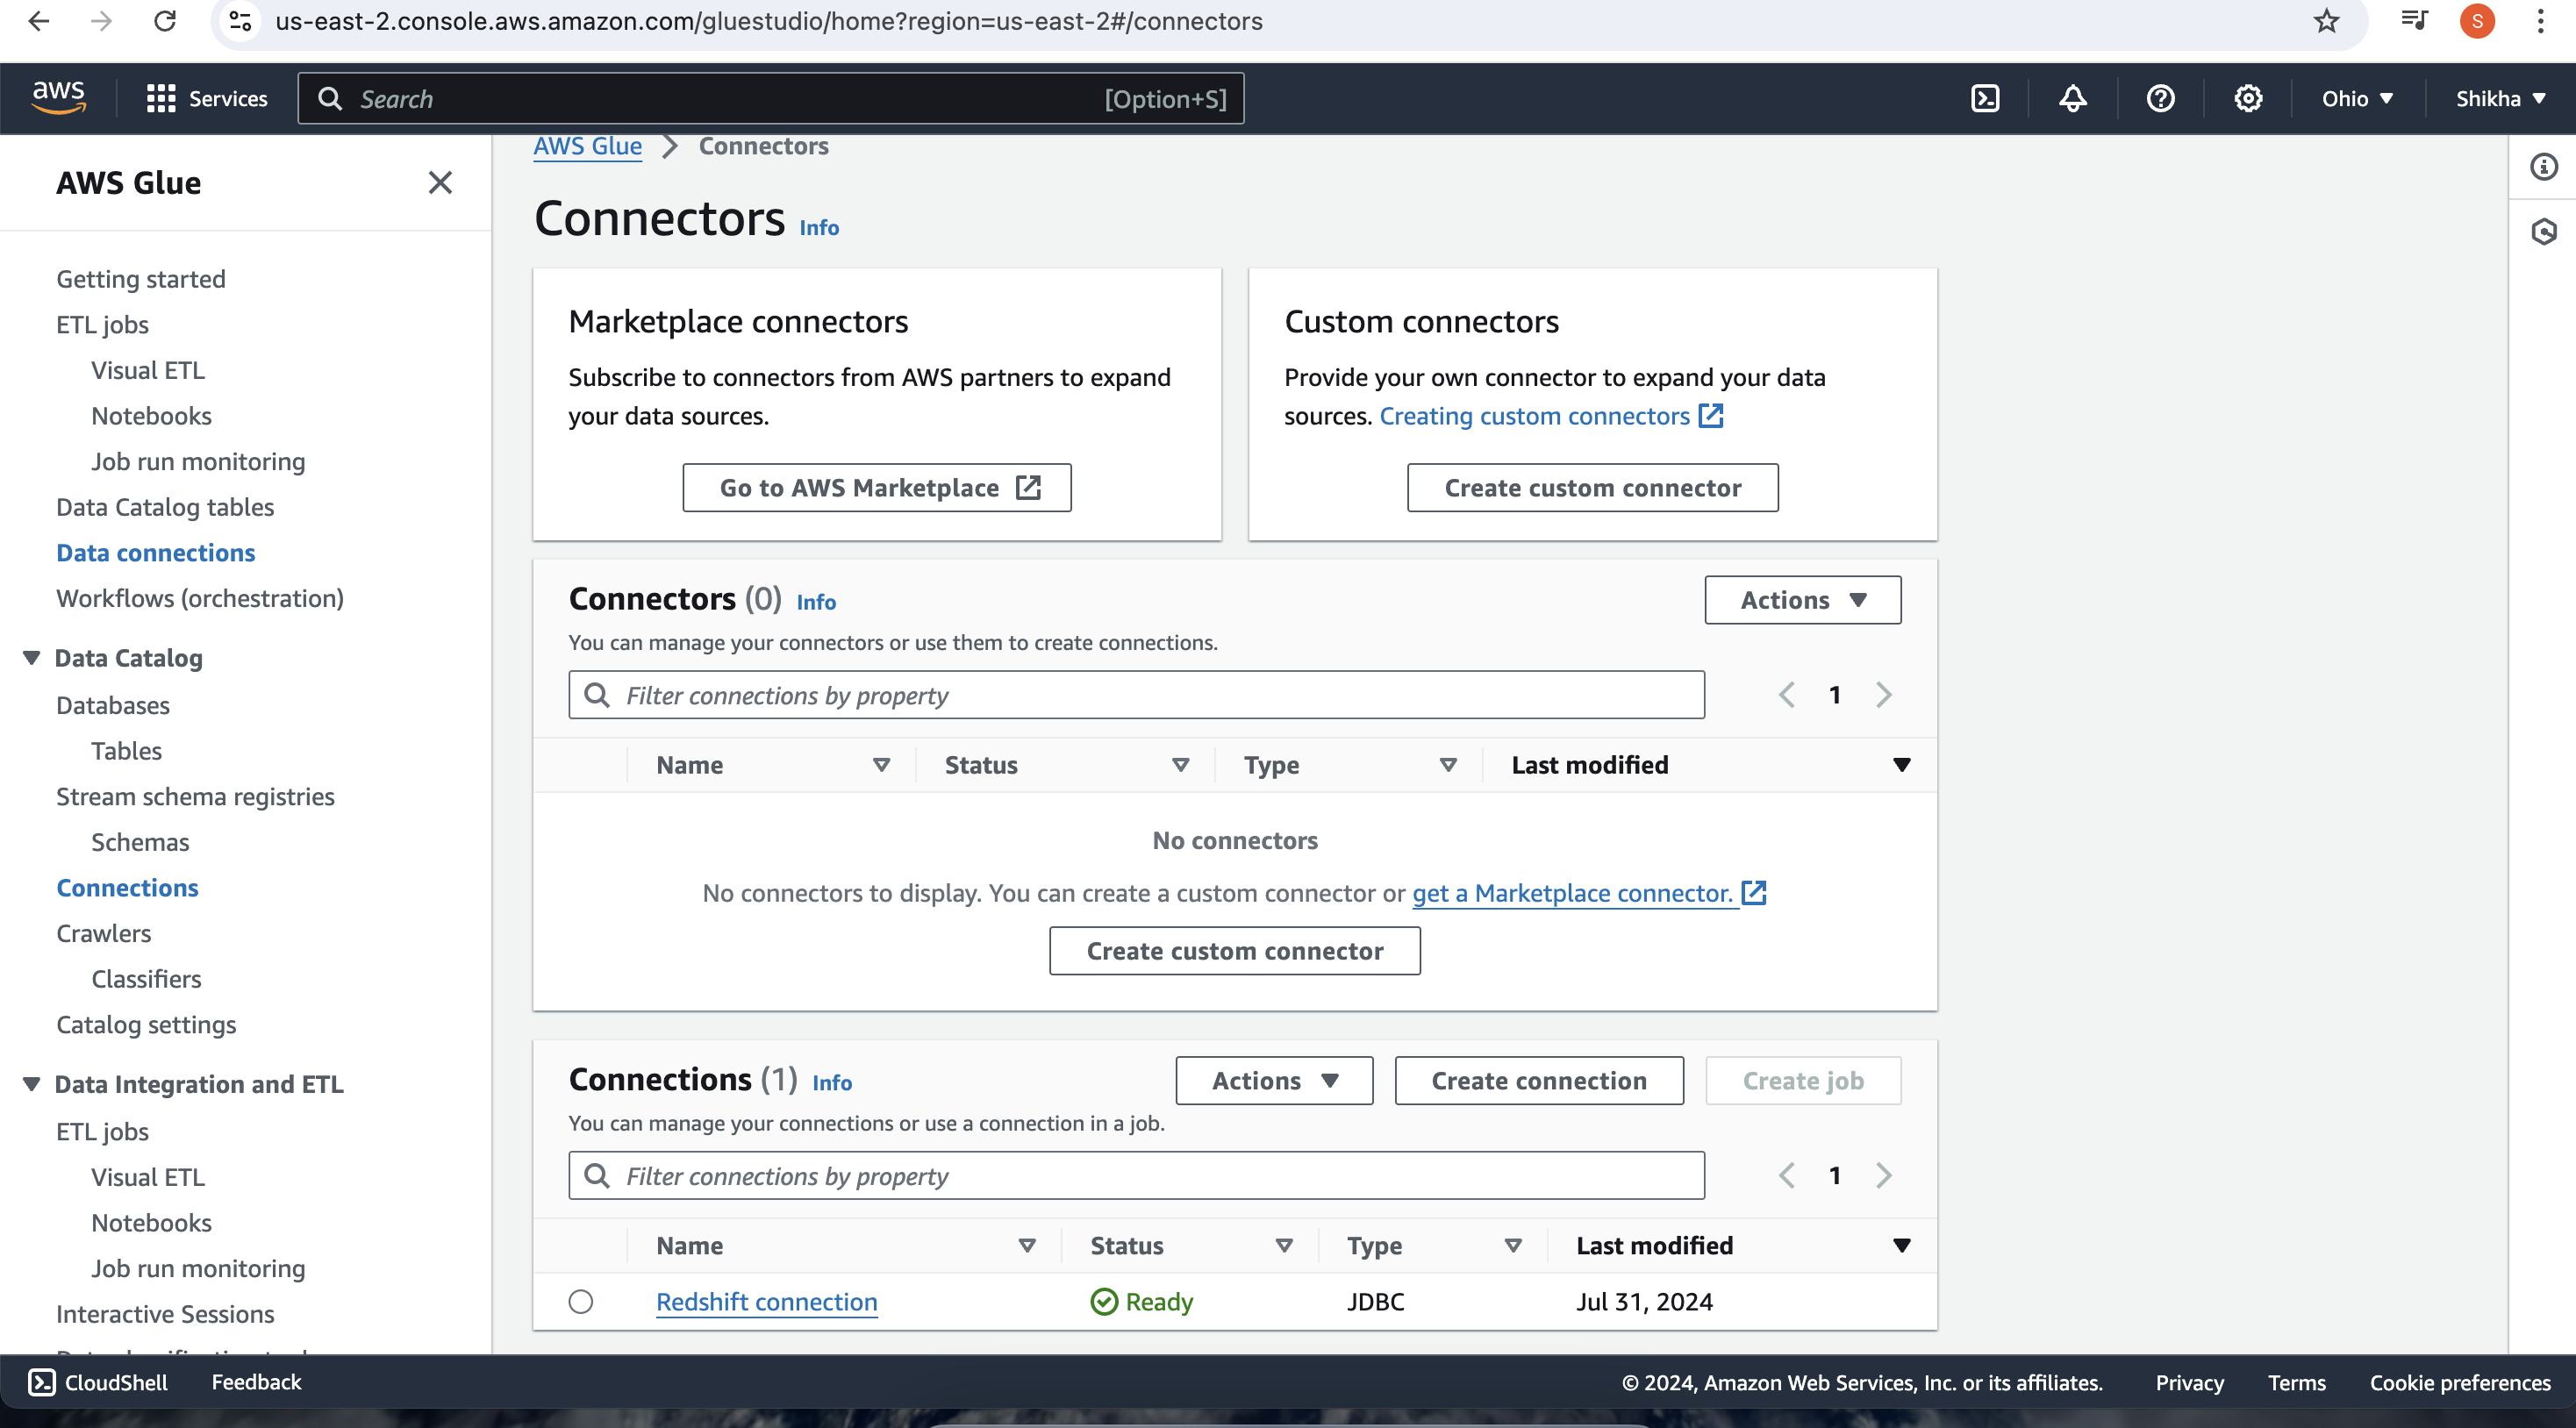Screen dimensions: 2576x1428
Task: Click the settings gear icon
Action: click(x=2249, y=98)
